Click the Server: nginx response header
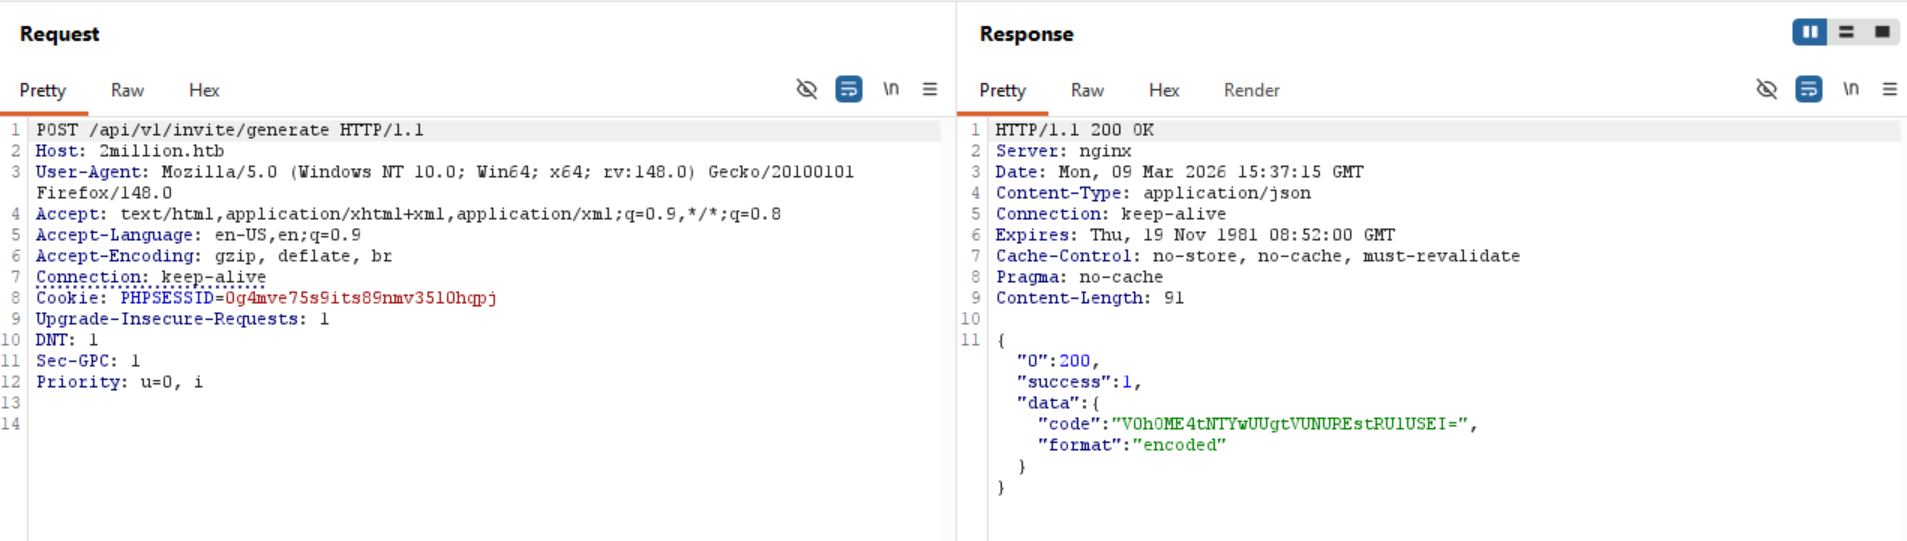This screenshot has height=541, width=1907. [1064, 151]
